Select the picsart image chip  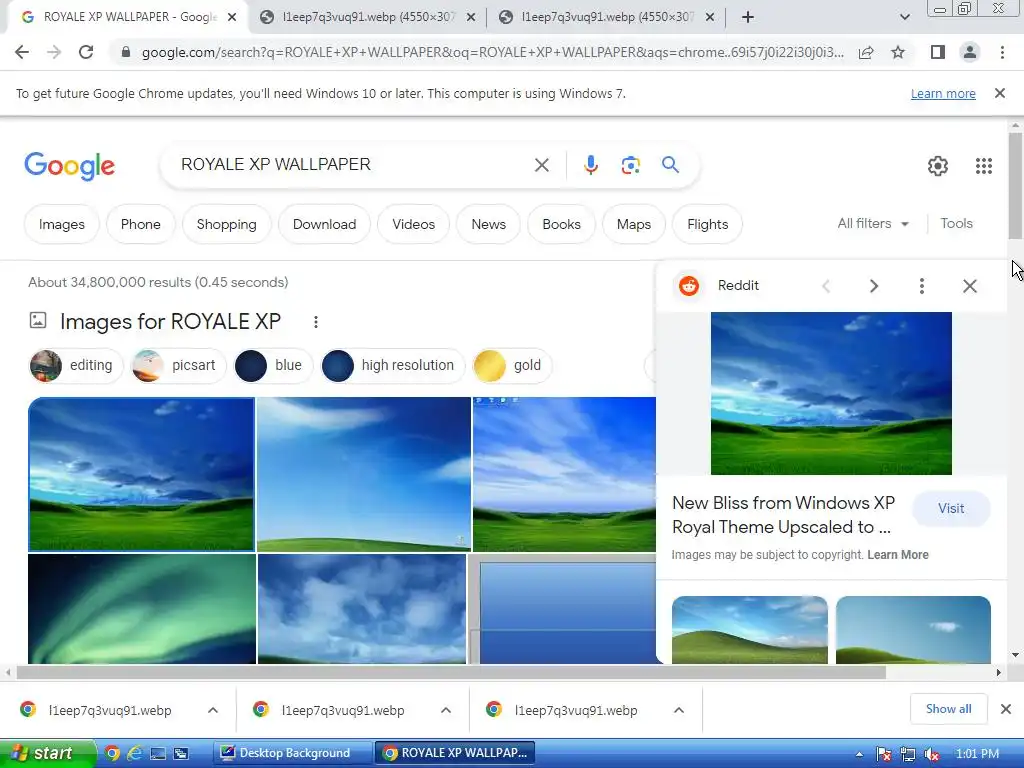[x=178, y=365]
